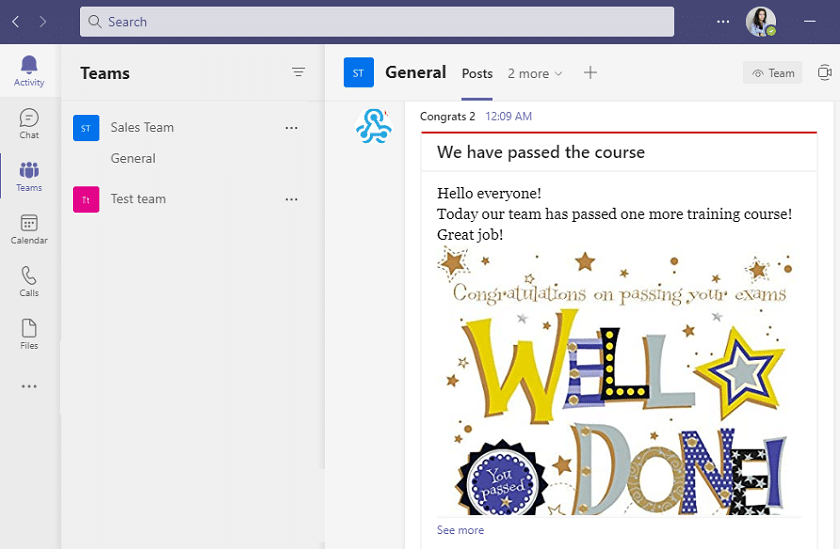840x549 pixels.
Task: Open the Calendar app
Action: click(29, 229)
